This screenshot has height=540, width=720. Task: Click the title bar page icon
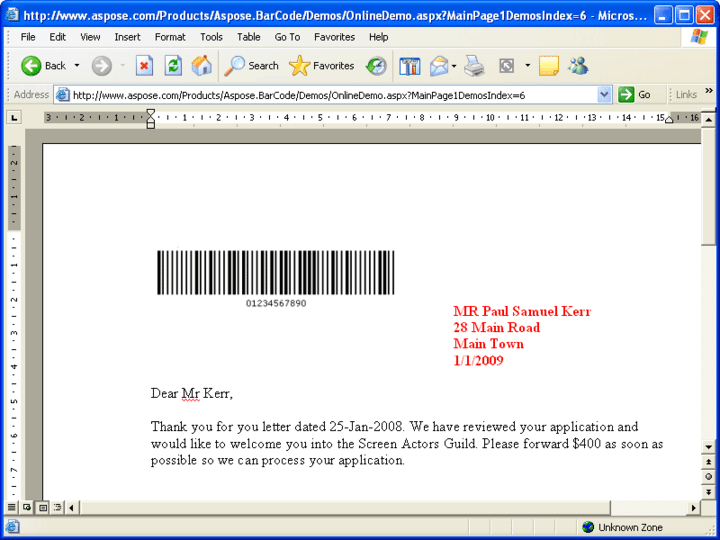12,15
